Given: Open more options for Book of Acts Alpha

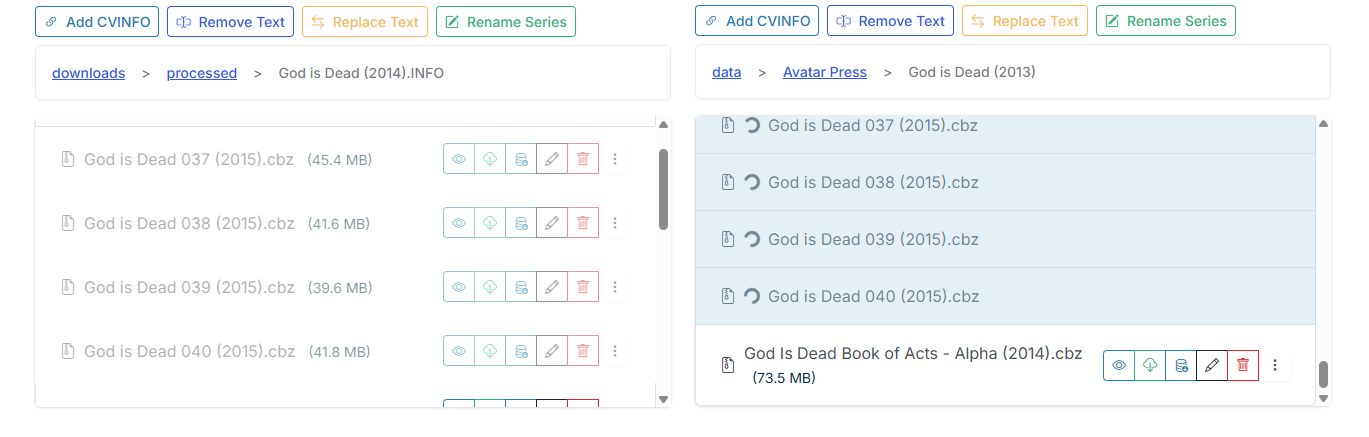Looking at the screenshot, I should coord(1275,366).
